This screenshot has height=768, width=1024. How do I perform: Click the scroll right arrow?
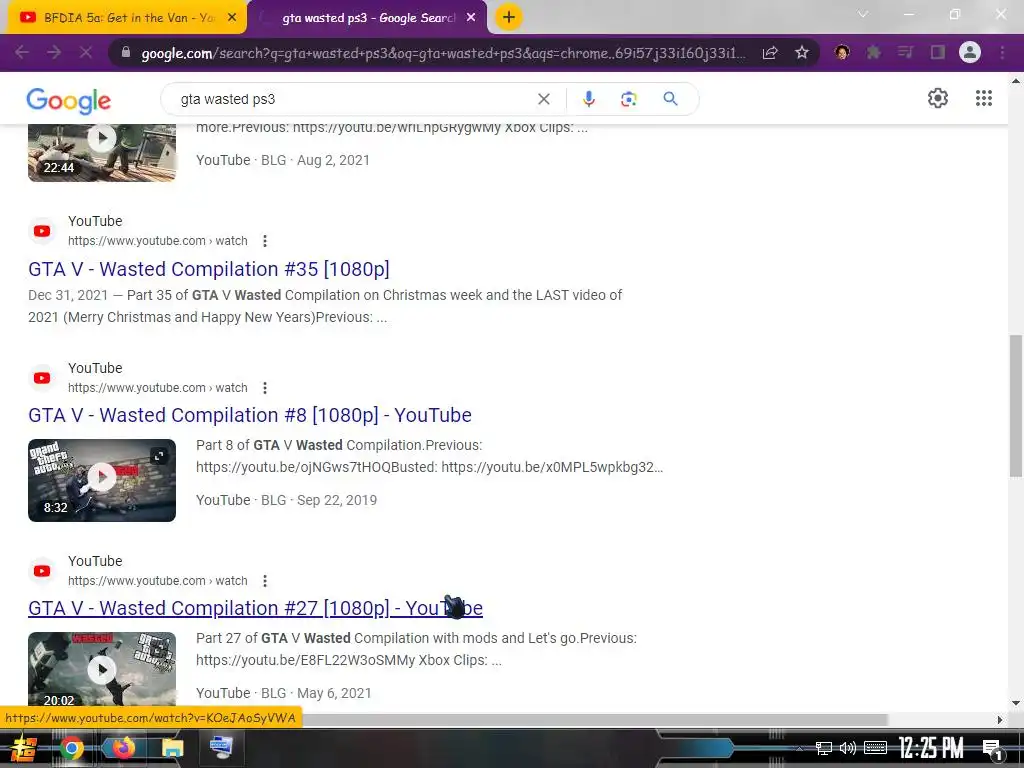point(1000,720)
